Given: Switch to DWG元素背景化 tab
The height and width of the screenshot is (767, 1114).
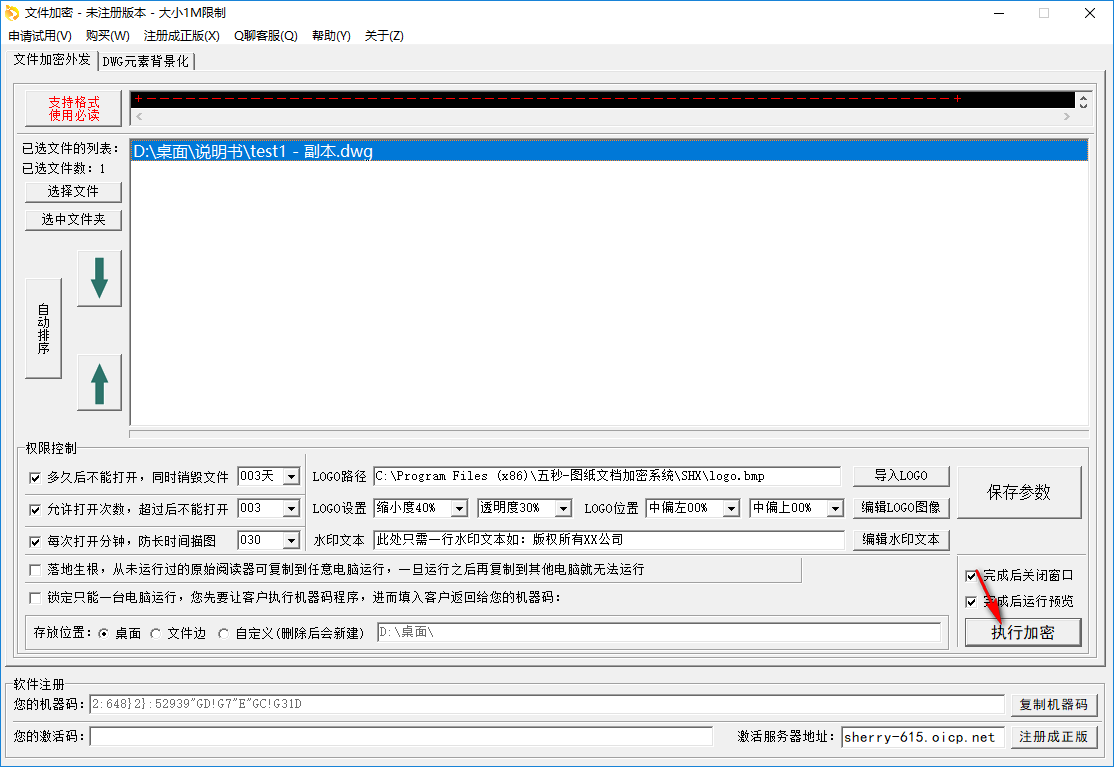Looking at the screenshot, I should tap(146, 61).
